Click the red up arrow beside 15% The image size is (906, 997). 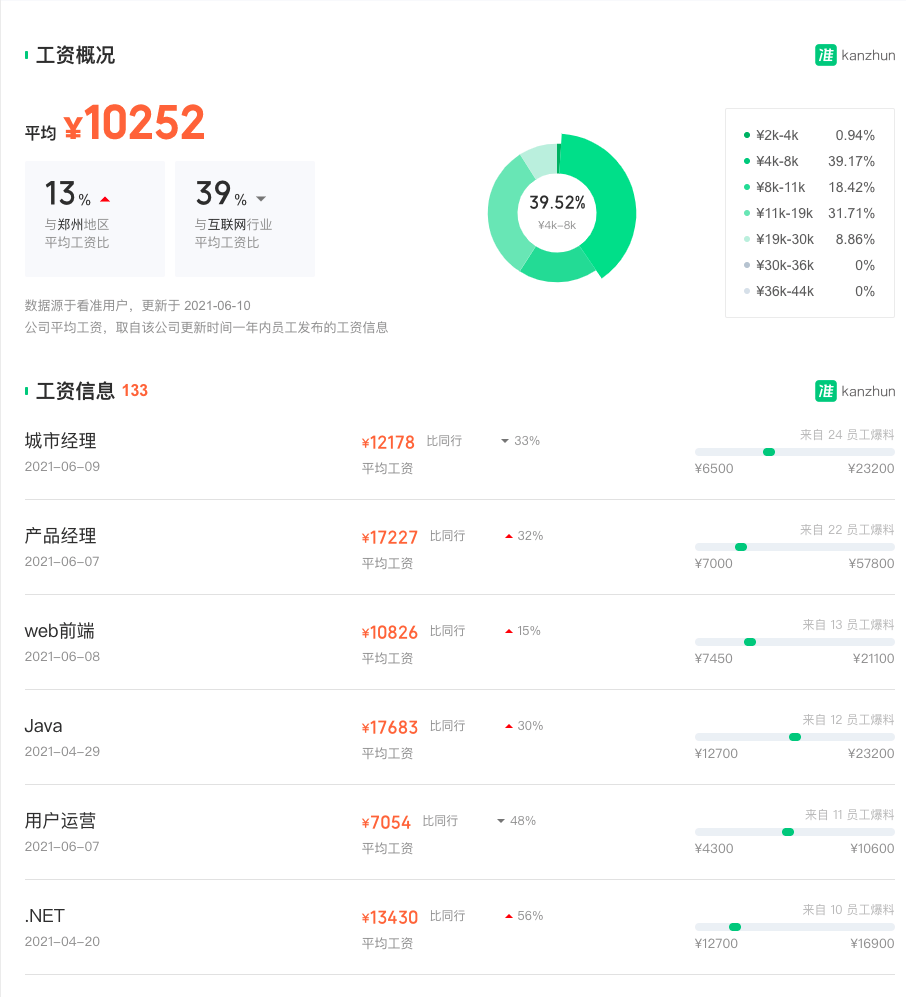(x=509, y=631)
